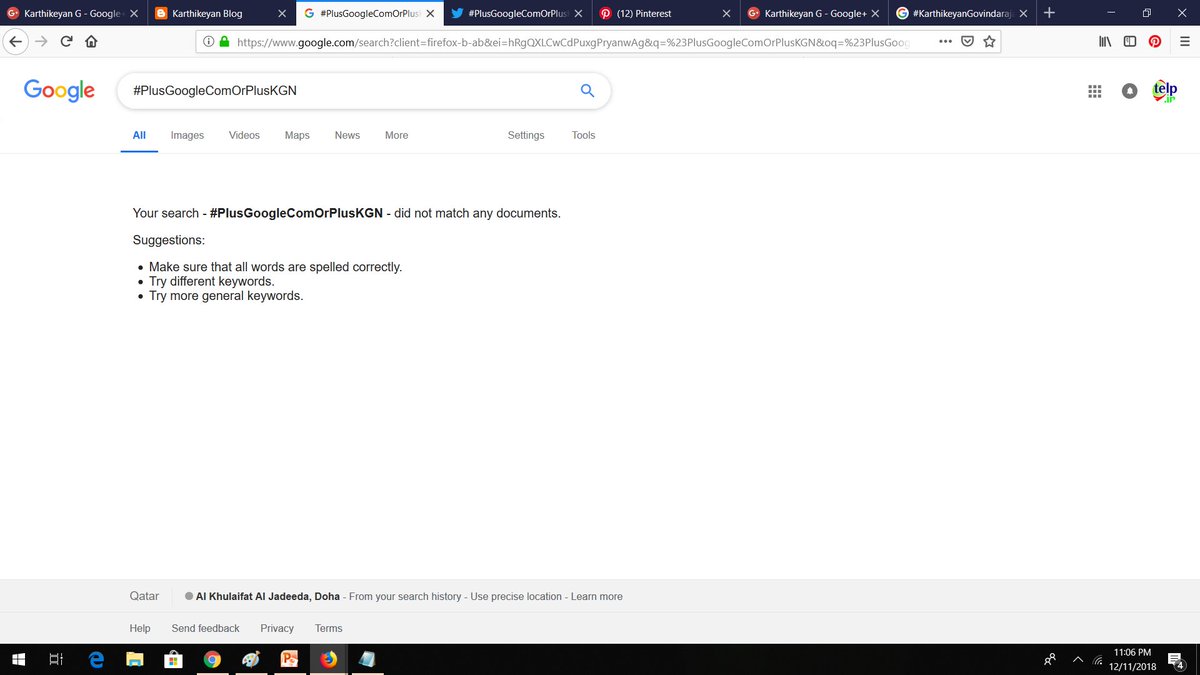Select the All results tab
This screenshot has width=1200, height=675.
139,135
